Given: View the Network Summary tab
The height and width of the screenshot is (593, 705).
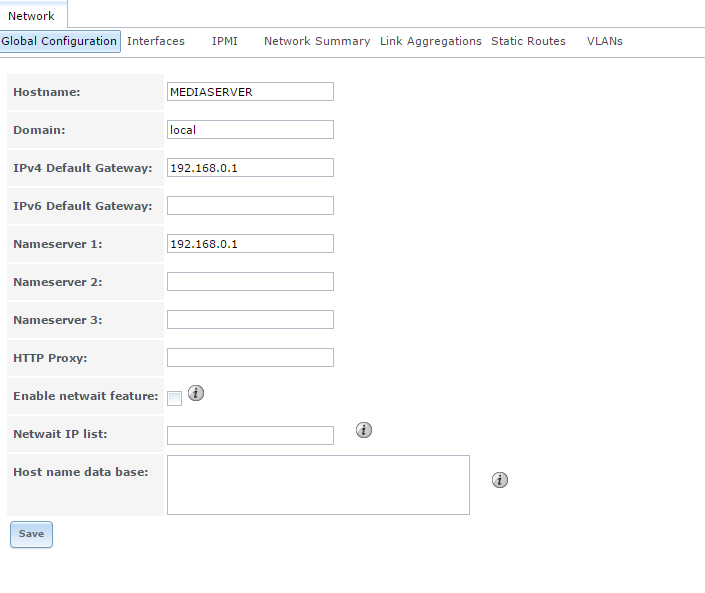Looking at the screenshot, I should [317, 41].
